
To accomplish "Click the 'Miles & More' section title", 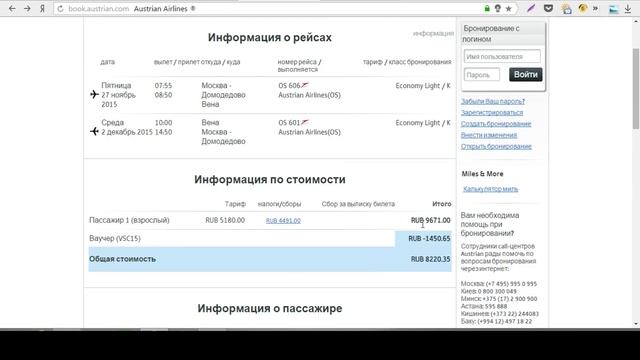I will [x=482, y=174].
